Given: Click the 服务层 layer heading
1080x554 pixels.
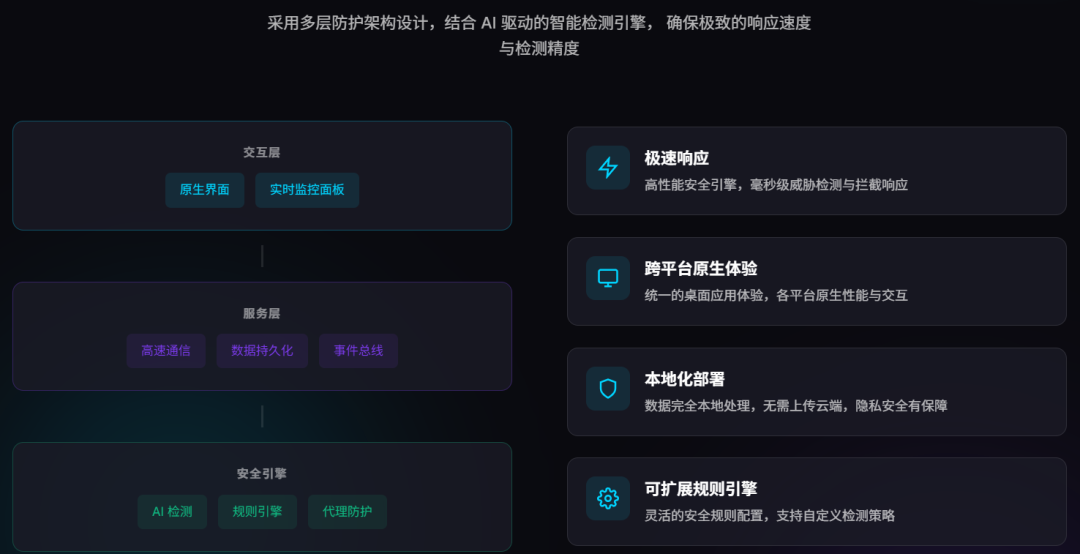Looking at the screenshot, I should click(262, 314).
